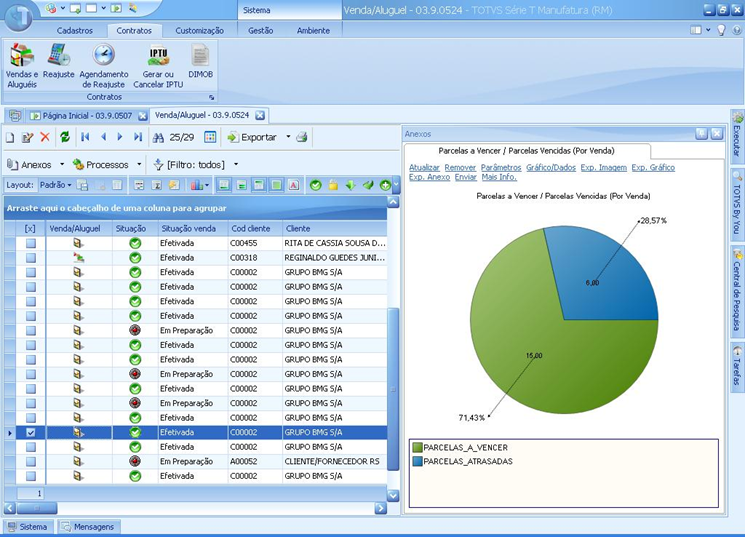Open the grid view icon beside 25/29

tap(210, 137)
